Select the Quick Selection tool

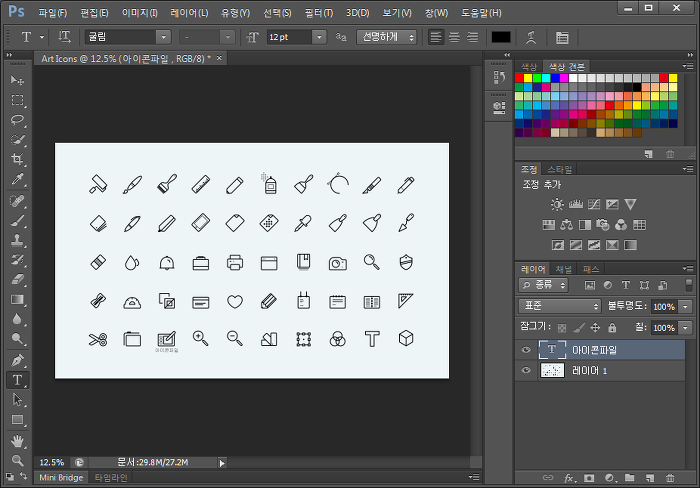[17, 139]
